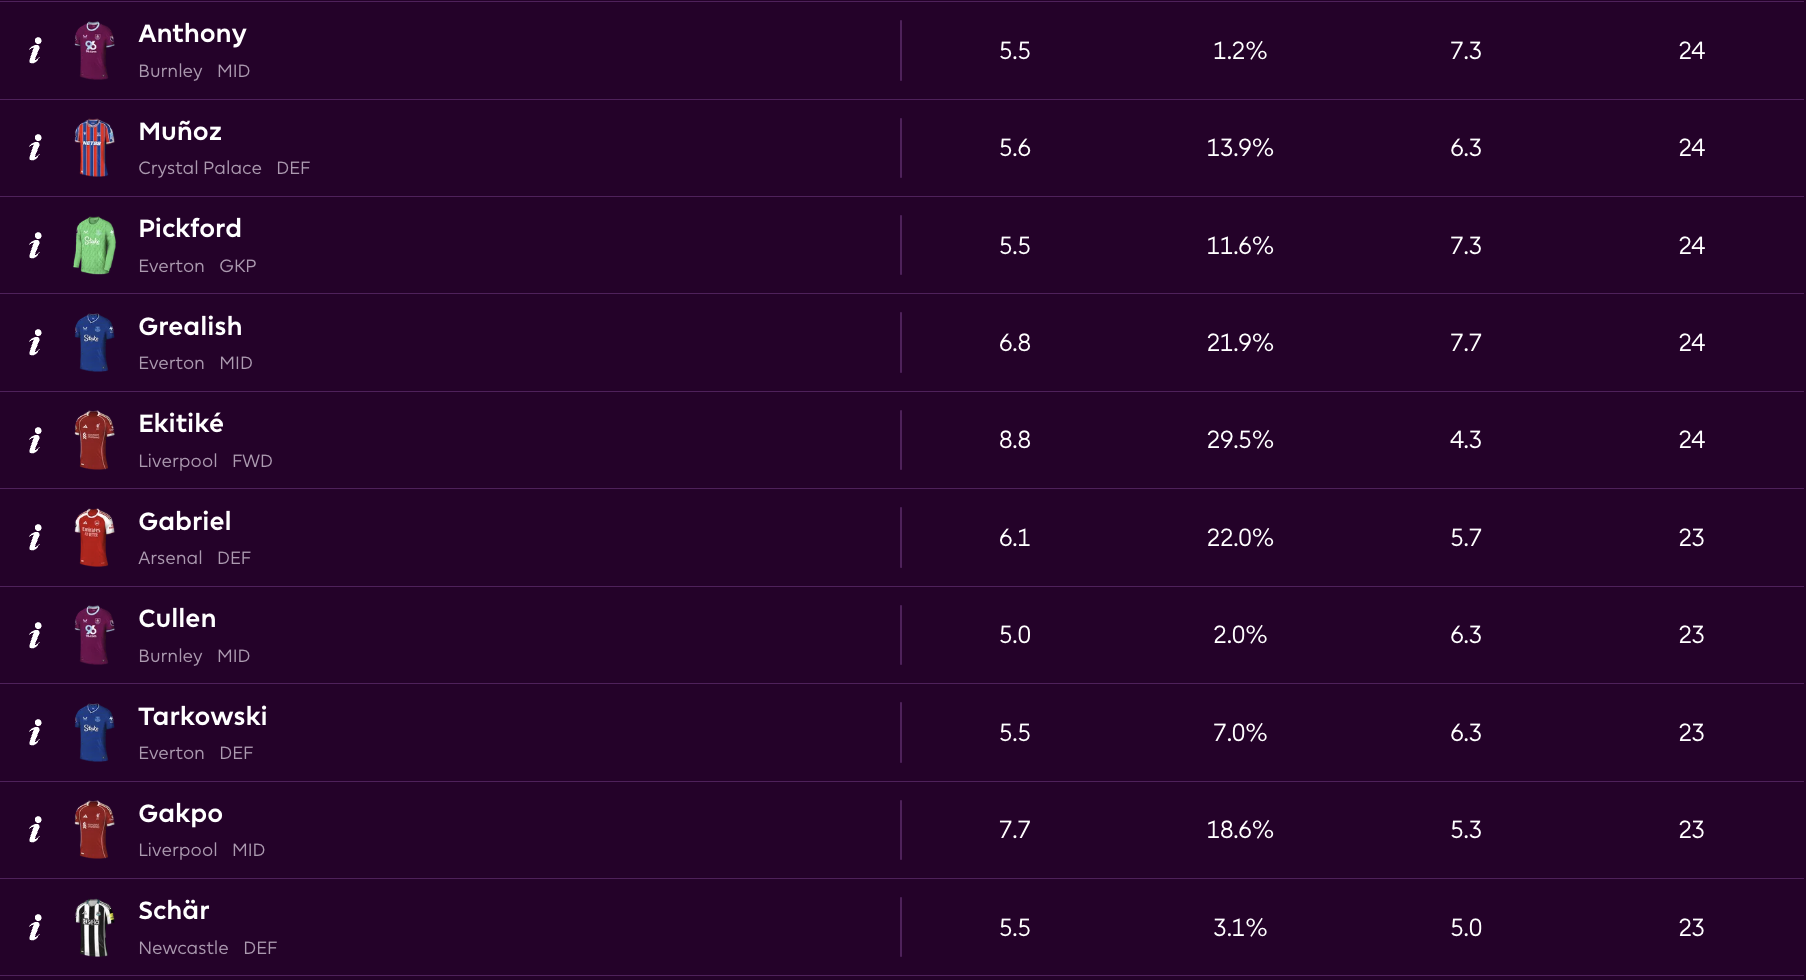Click Muñoz's 13.9% ownership value
Screen dimensions: 1806x980
coord(1240,148)
